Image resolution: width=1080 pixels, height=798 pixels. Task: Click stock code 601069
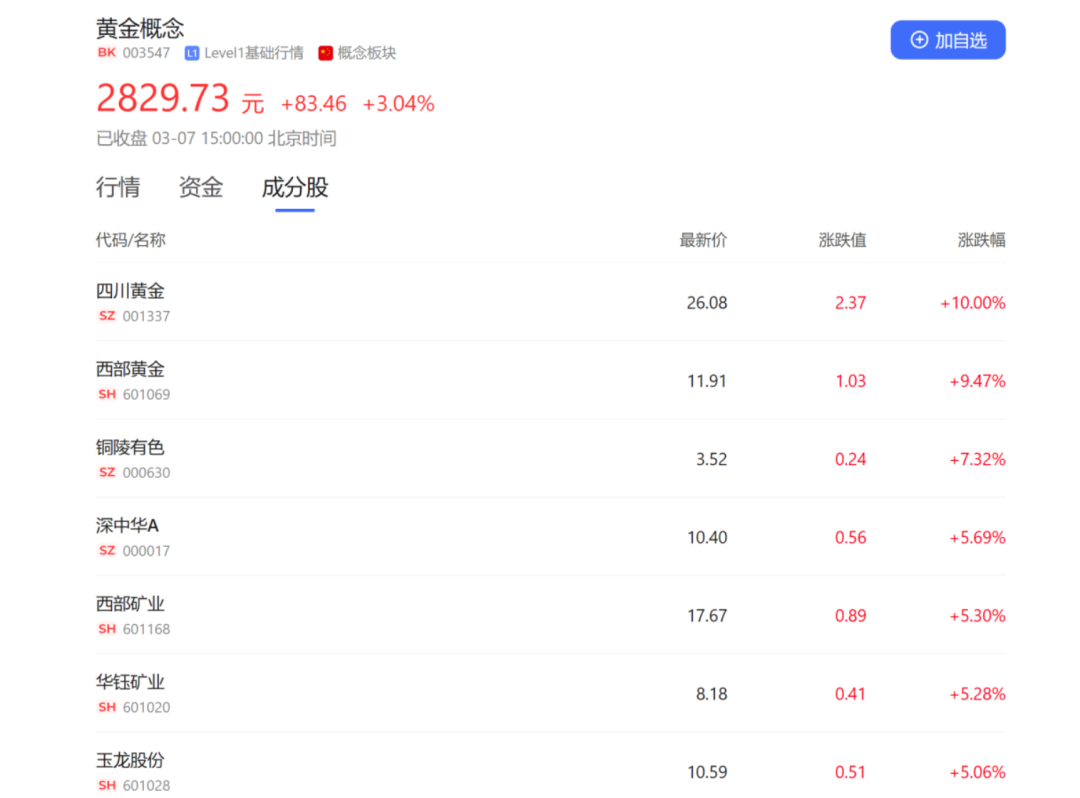click(146, 395)
